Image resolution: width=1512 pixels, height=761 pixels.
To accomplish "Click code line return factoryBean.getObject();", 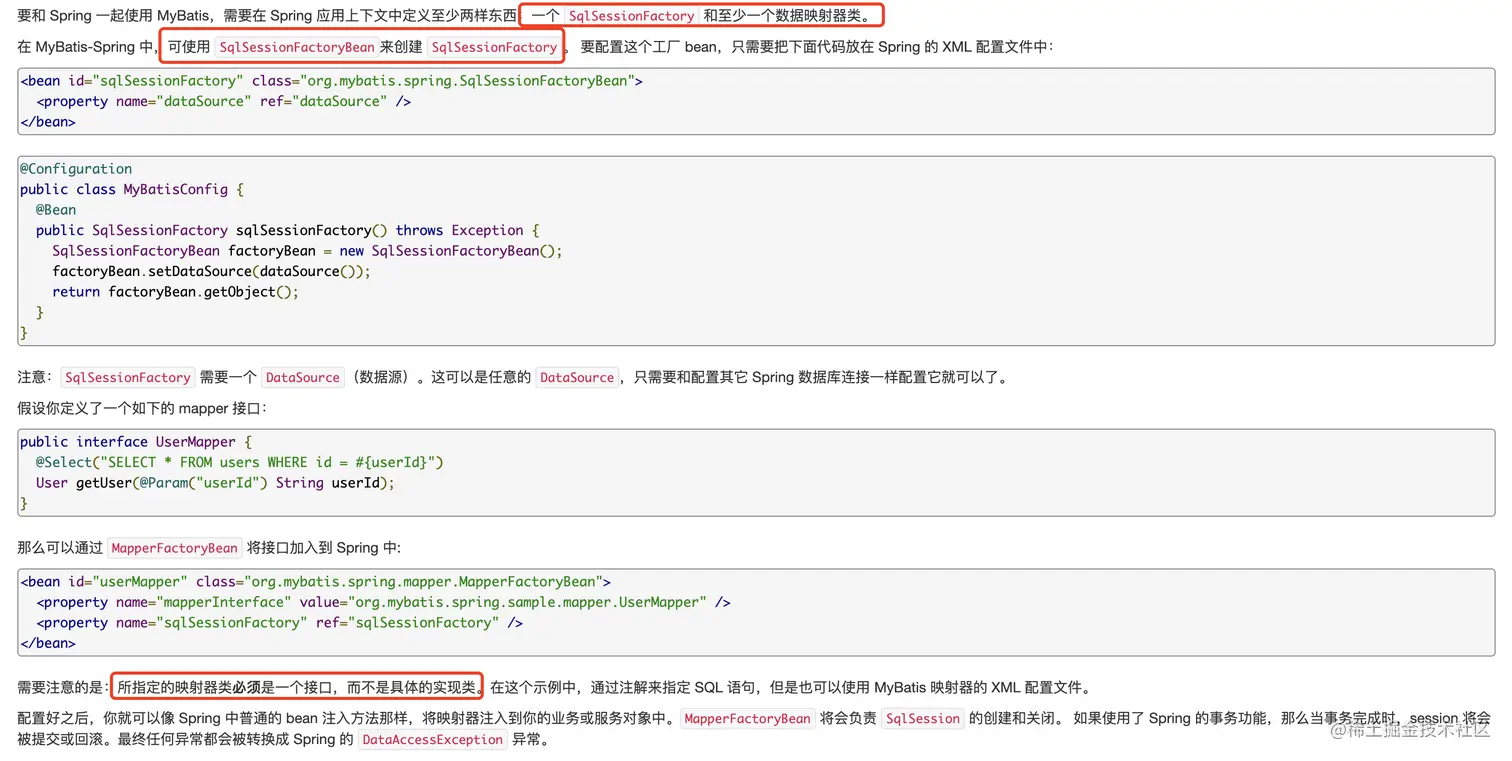I will 176,292.
